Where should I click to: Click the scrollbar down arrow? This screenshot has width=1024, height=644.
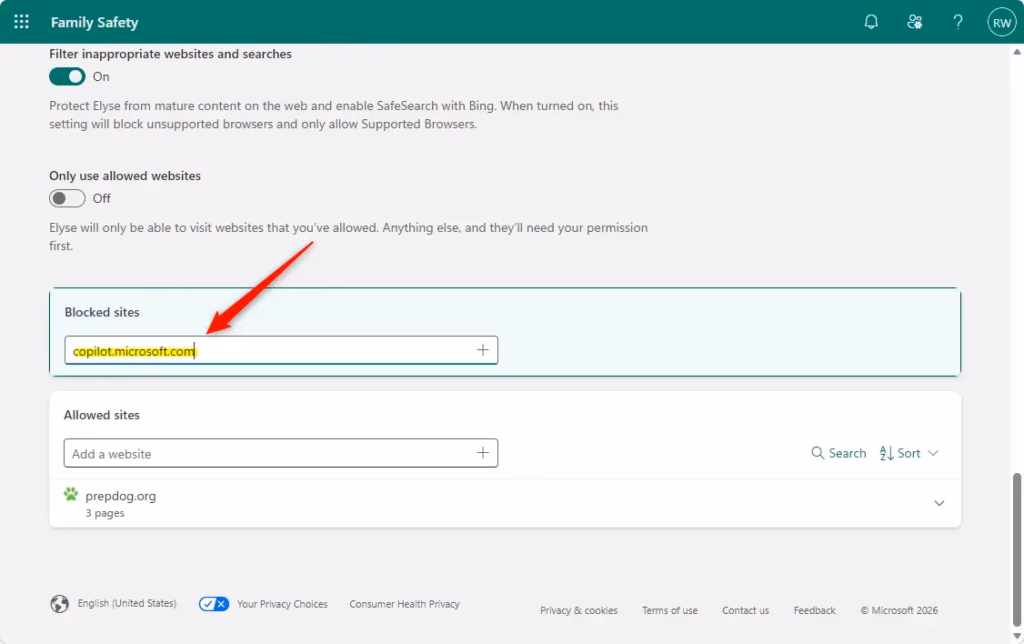[x=1017, y=636]
